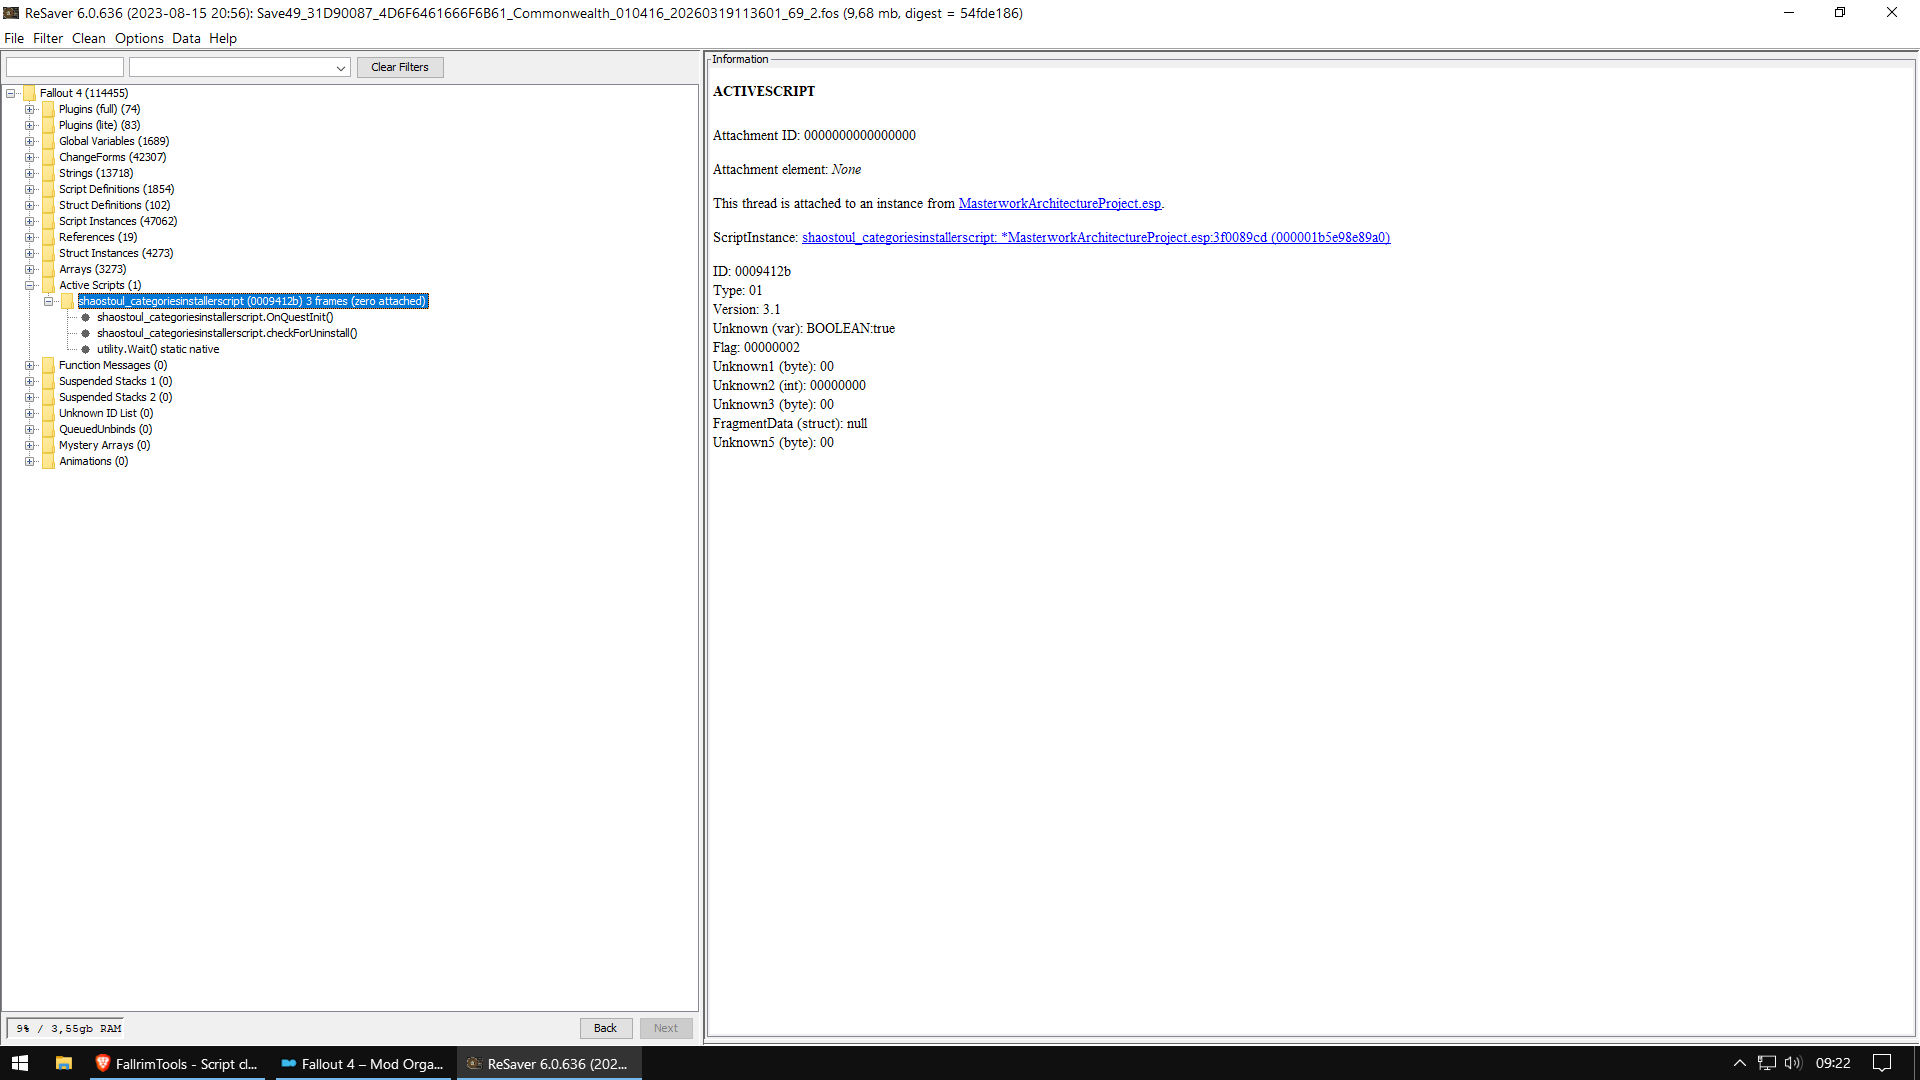Viewport: 1920px width, 1080px height.
Task: Click the Plugins (full) folder icon
Action: tap(48, 109)
